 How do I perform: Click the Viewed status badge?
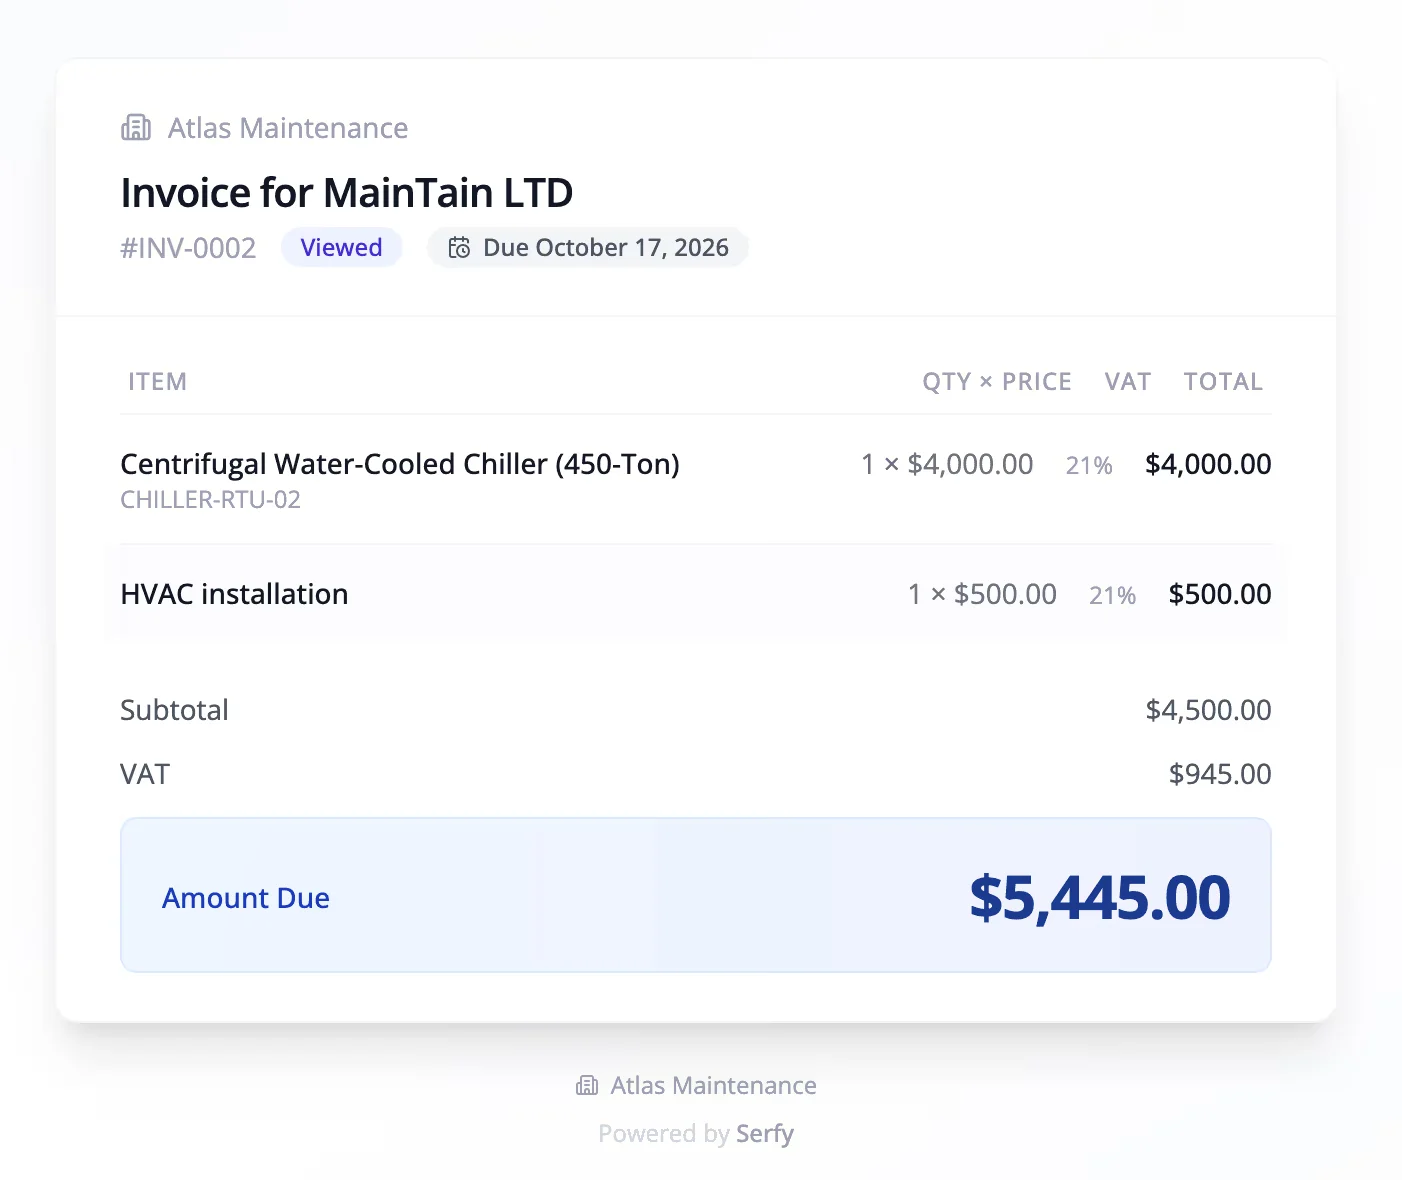click(x=341, y=248)
